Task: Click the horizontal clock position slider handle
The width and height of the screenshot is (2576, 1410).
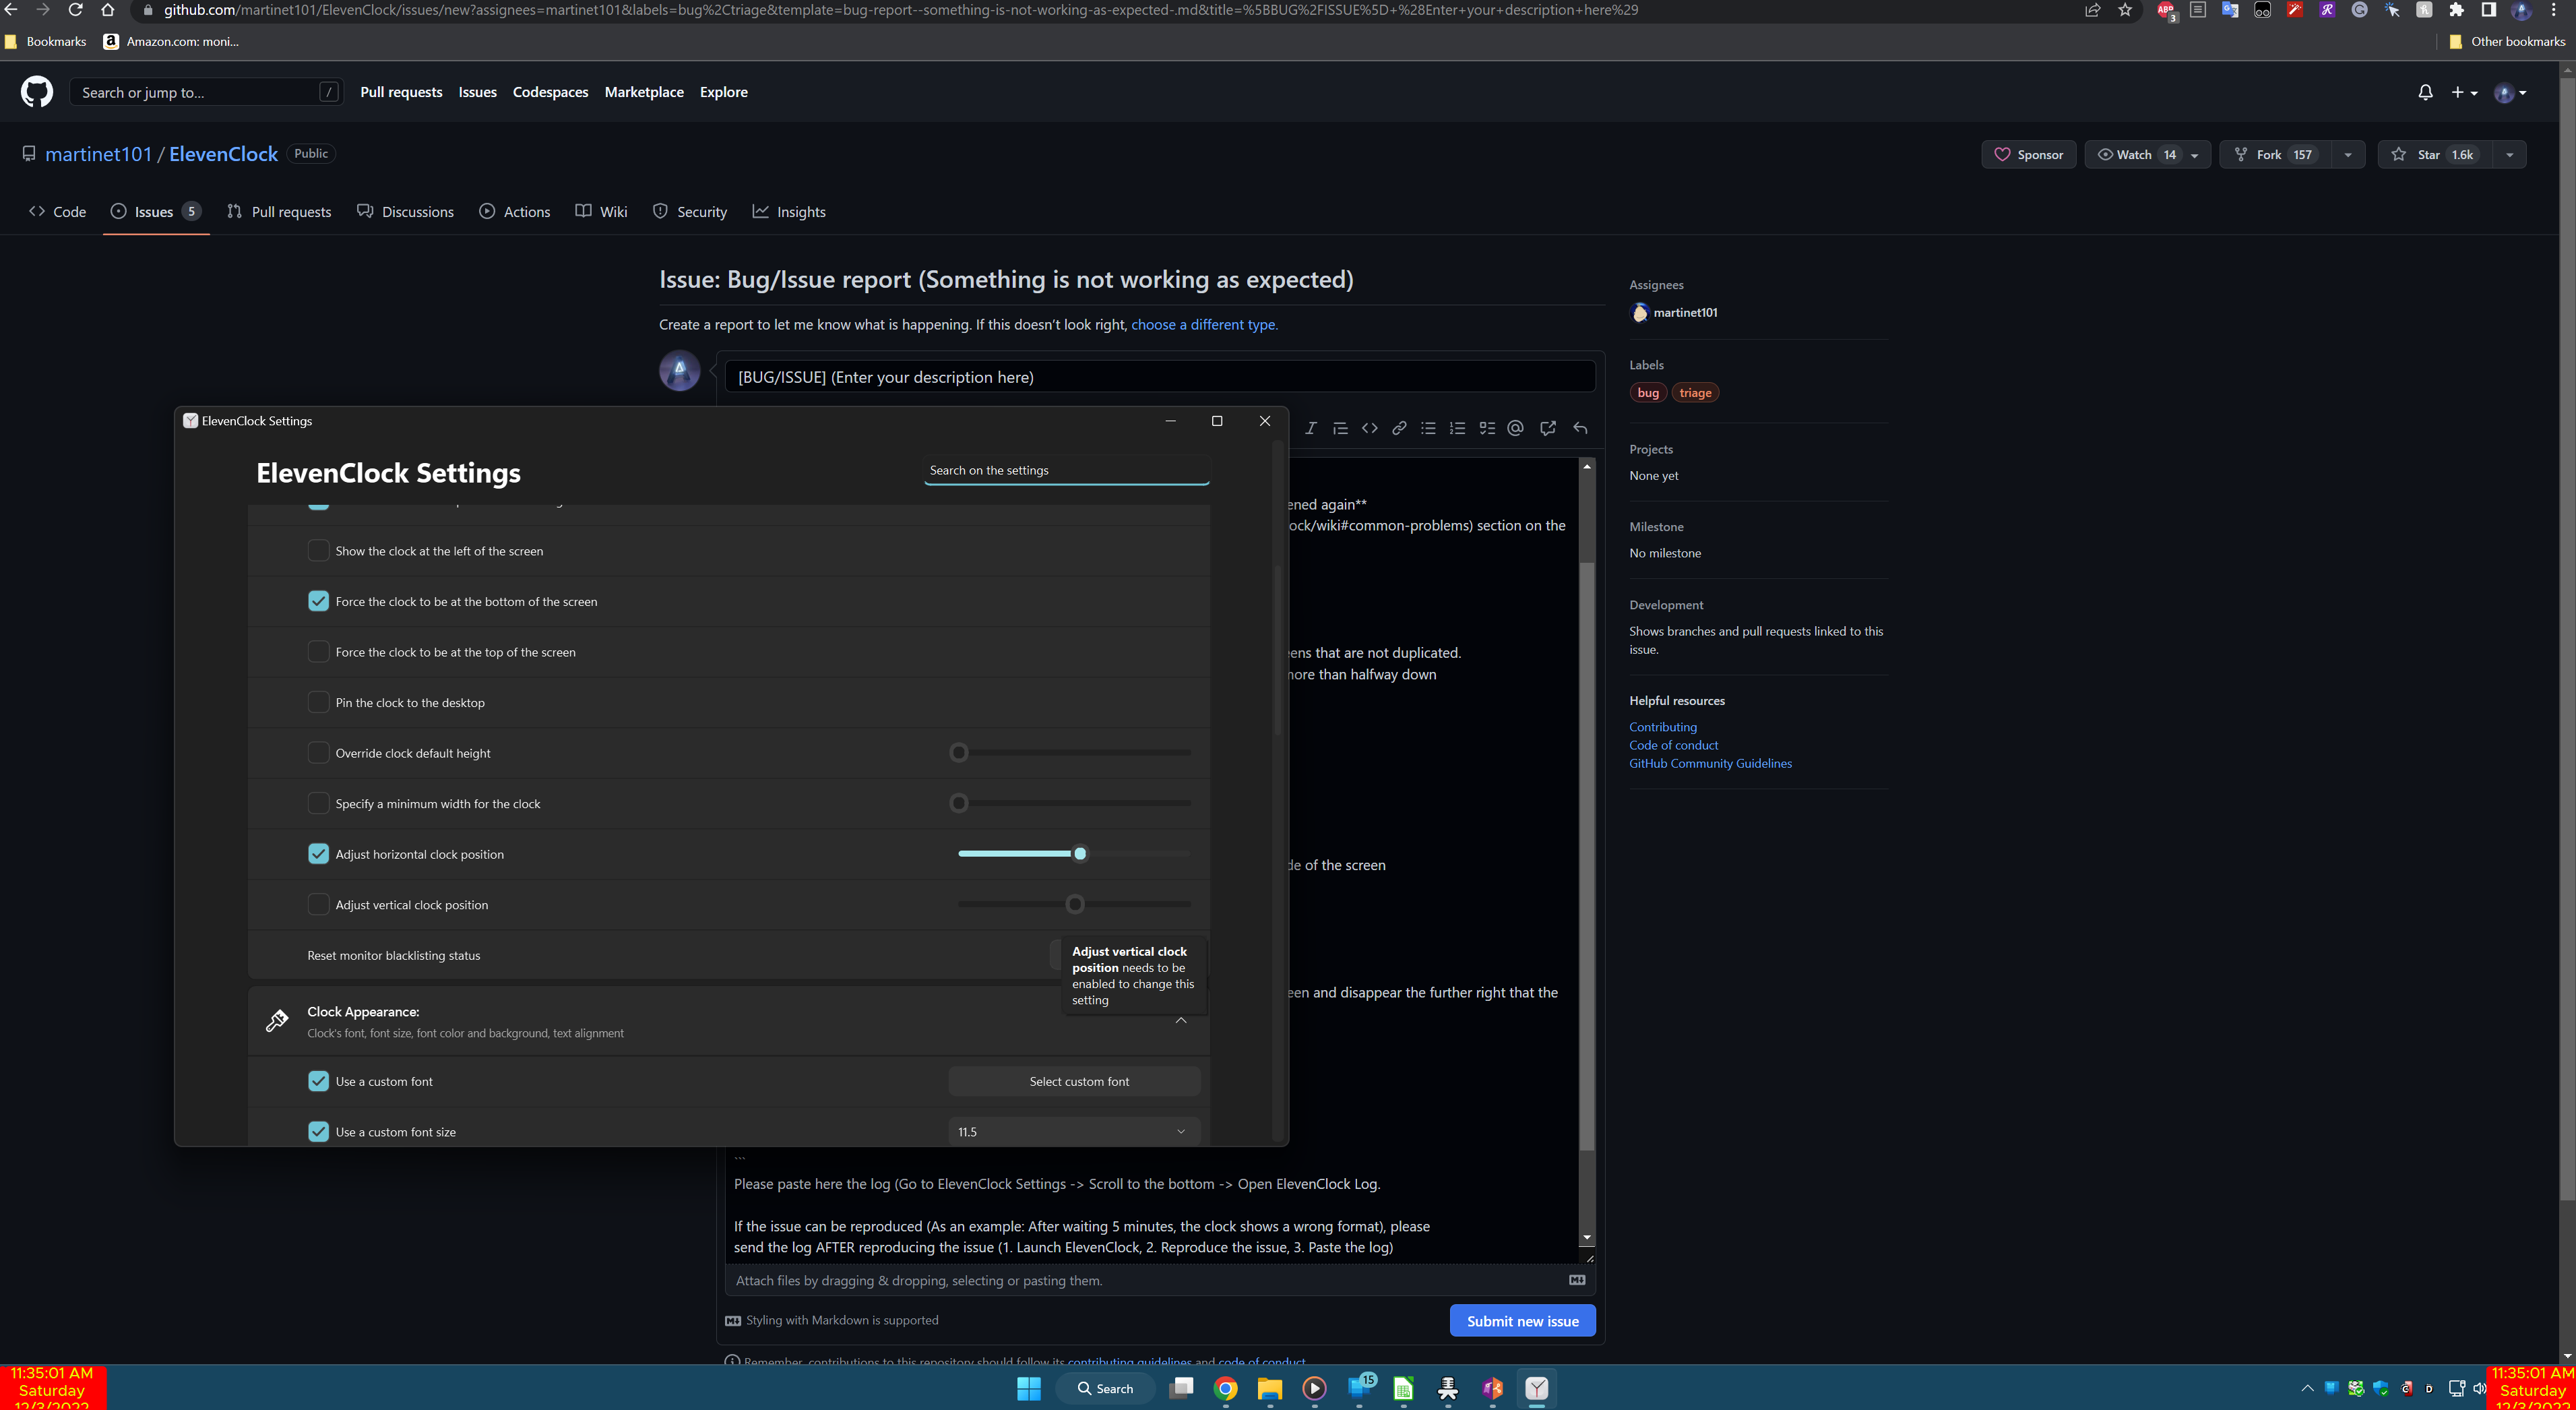Action: pyautogui.click(x=1080, y=854)
